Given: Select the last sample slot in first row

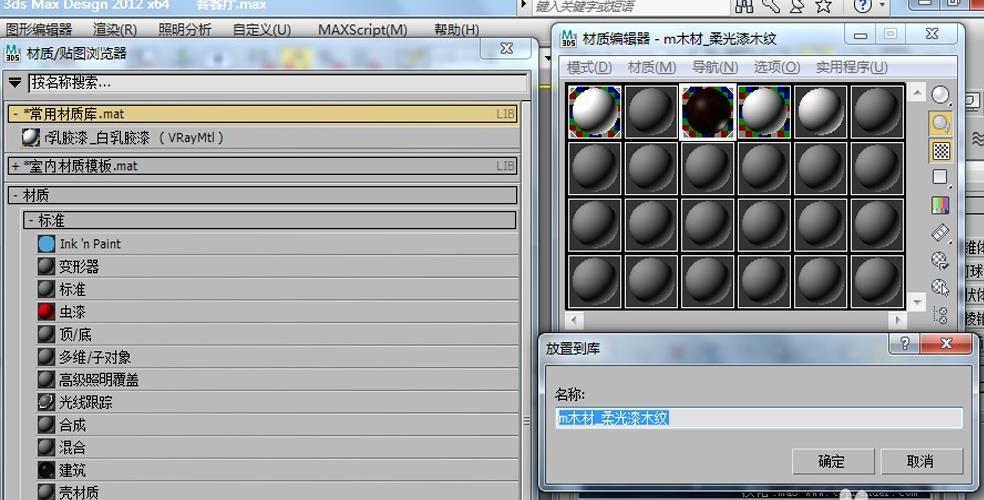Looking at the screenshot, I should 877,111.
